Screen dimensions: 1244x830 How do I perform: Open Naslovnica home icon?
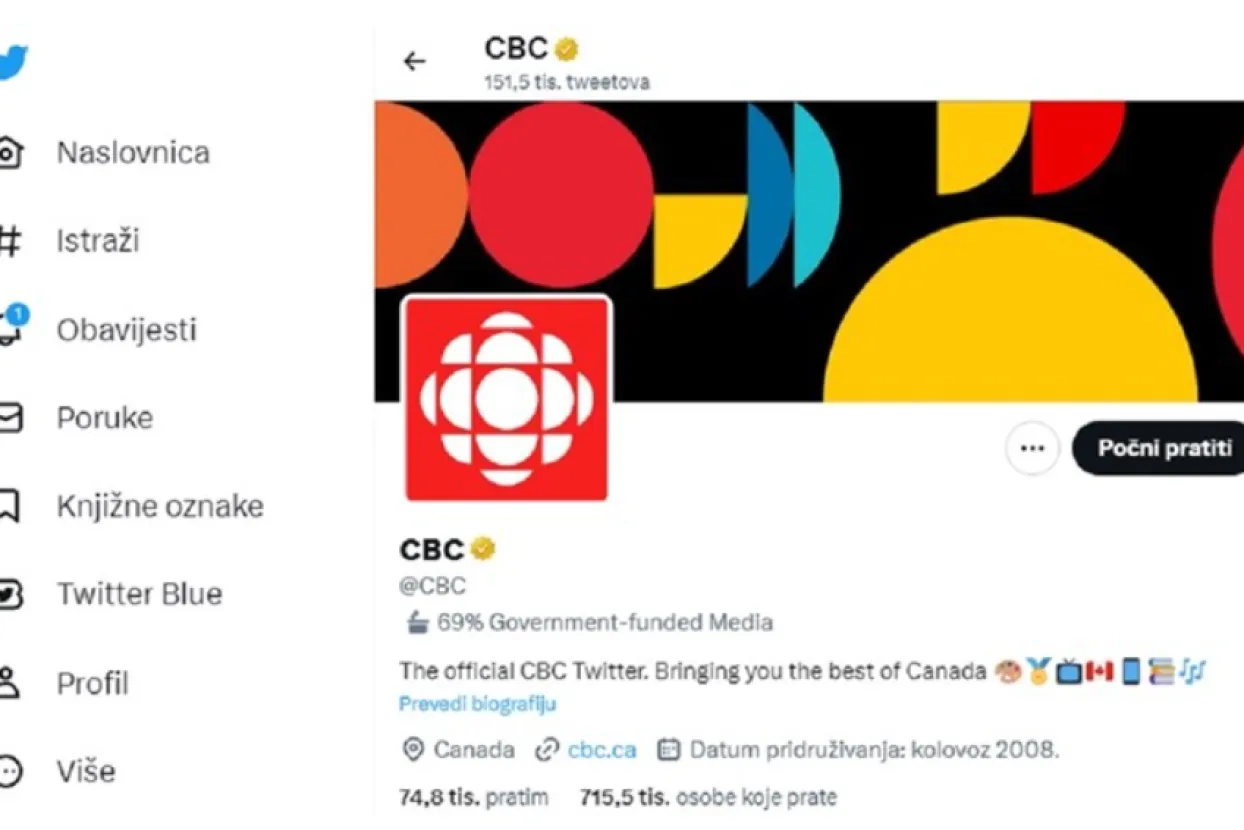point(10,152)
